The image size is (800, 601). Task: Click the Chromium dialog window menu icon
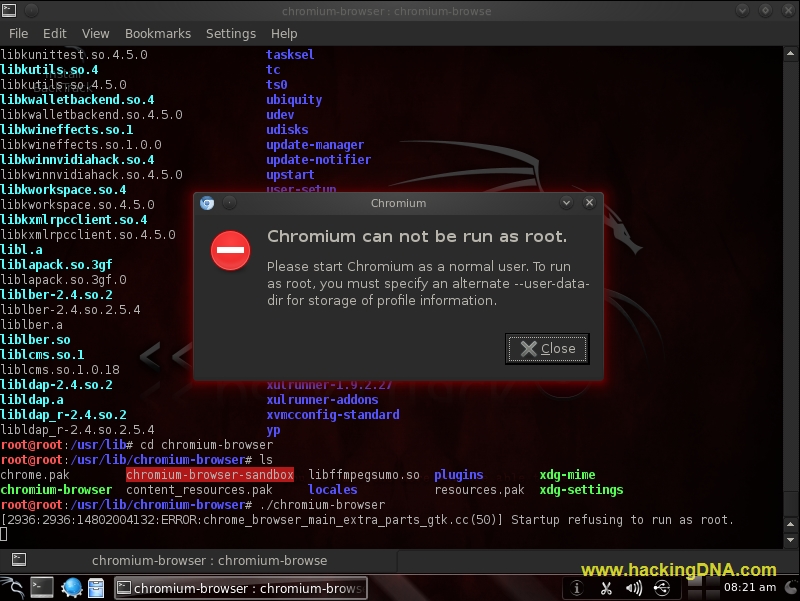[207, 203]
